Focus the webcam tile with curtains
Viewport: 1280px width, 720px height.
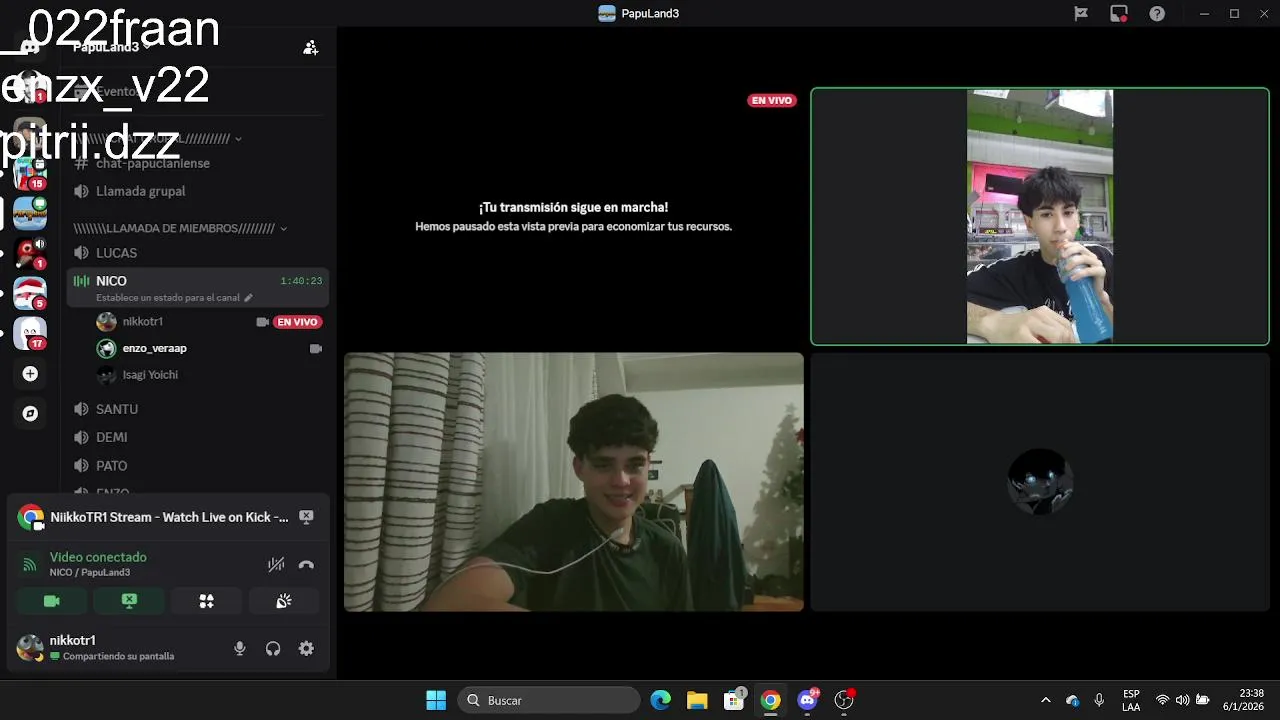pyautogui.click(x=573, y=481)
